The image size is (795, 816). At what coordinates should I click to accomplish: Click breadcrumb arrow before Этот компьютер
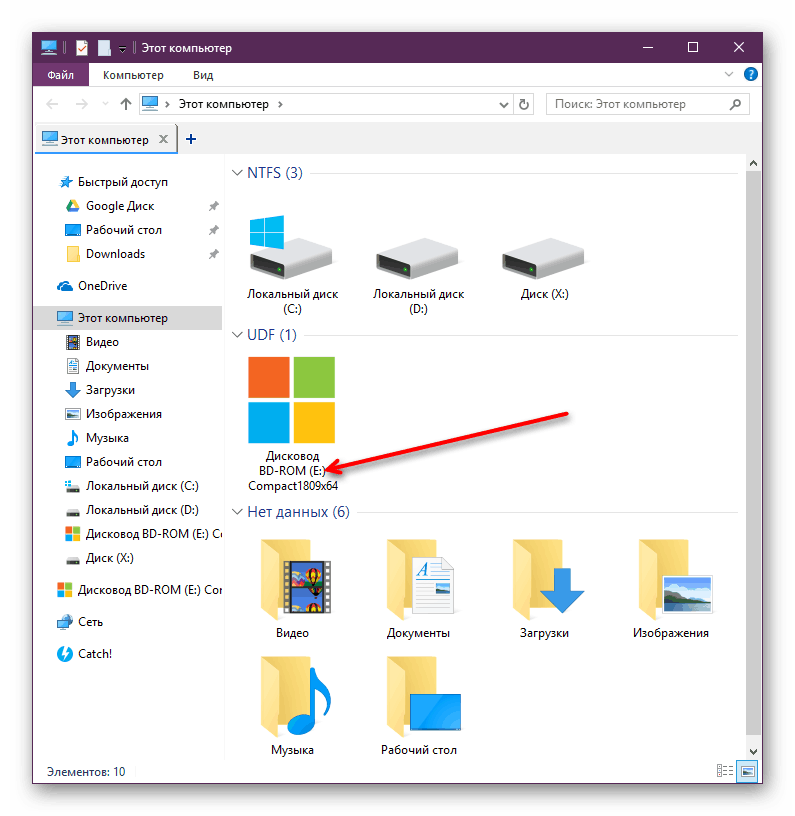point(167,104)
